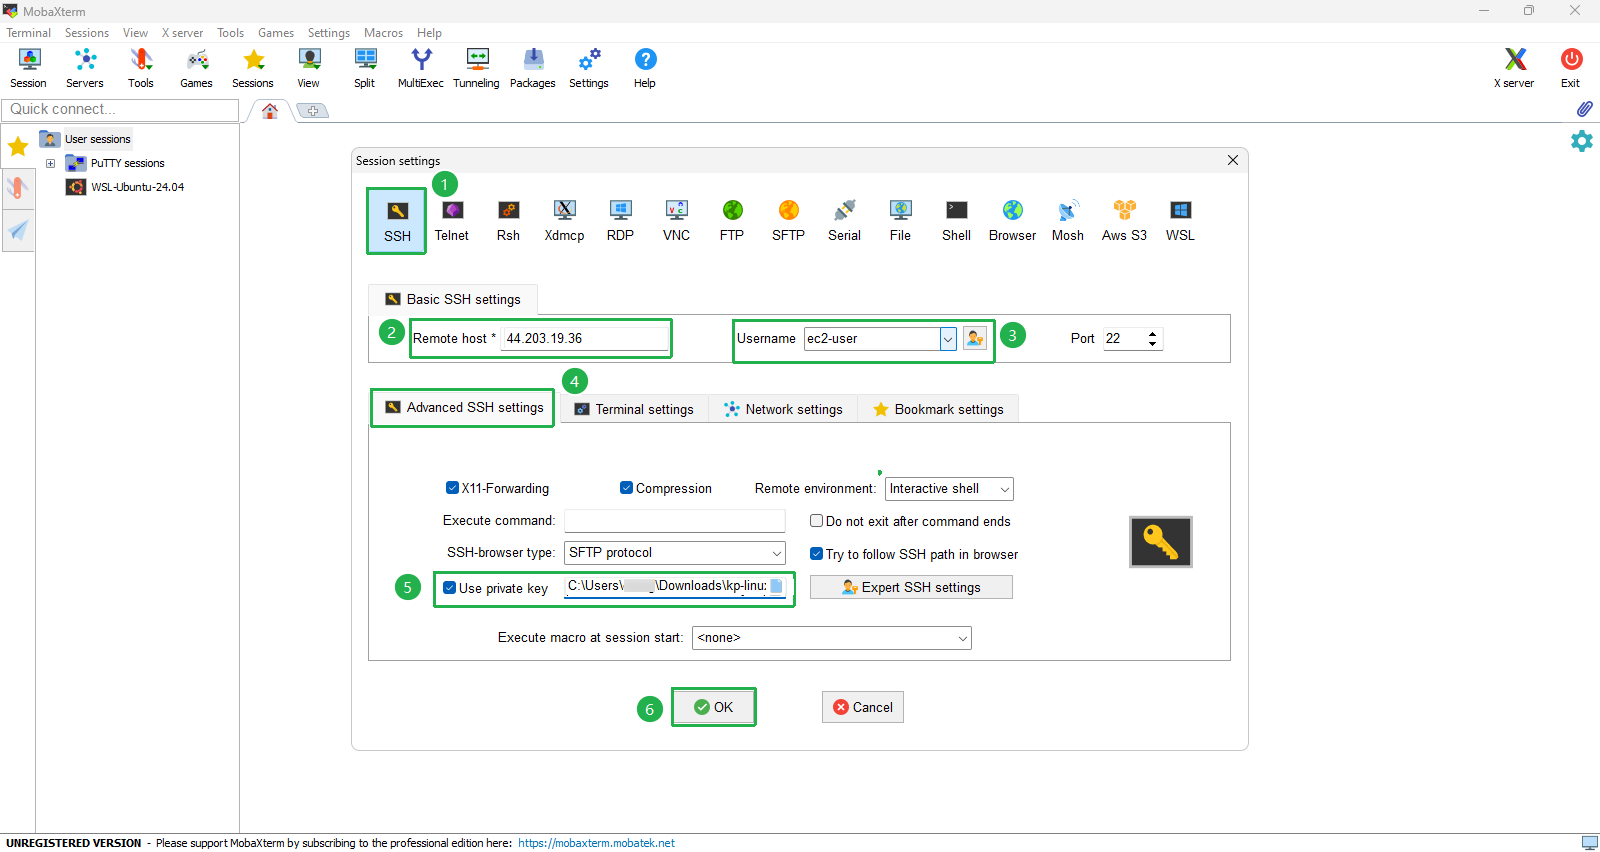
Task: Activate the Split toolbar icon
Action: [x=365, y=68]
